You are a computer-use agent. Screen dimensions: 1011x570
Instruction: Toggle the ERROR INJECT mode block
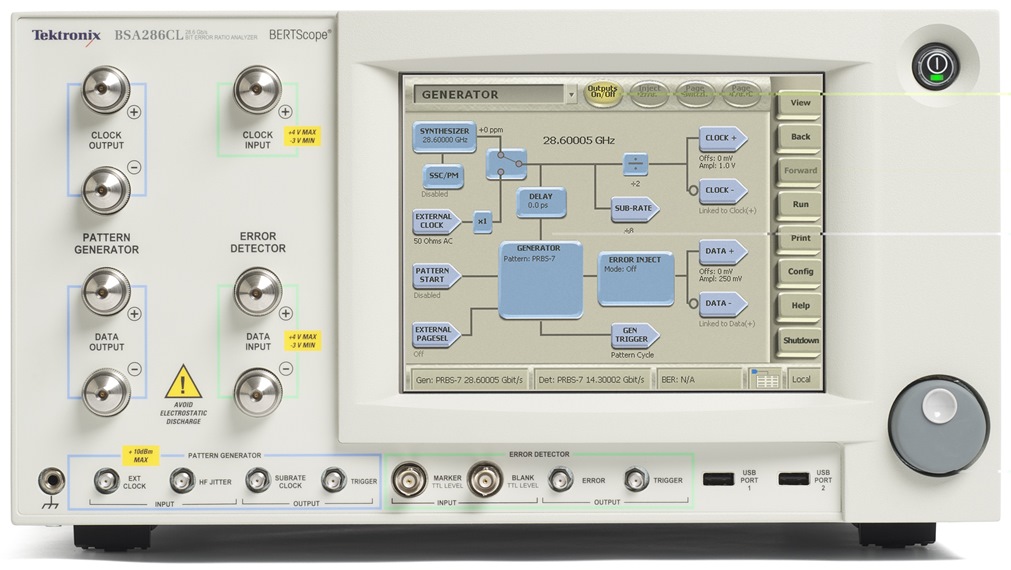point(635,278)
